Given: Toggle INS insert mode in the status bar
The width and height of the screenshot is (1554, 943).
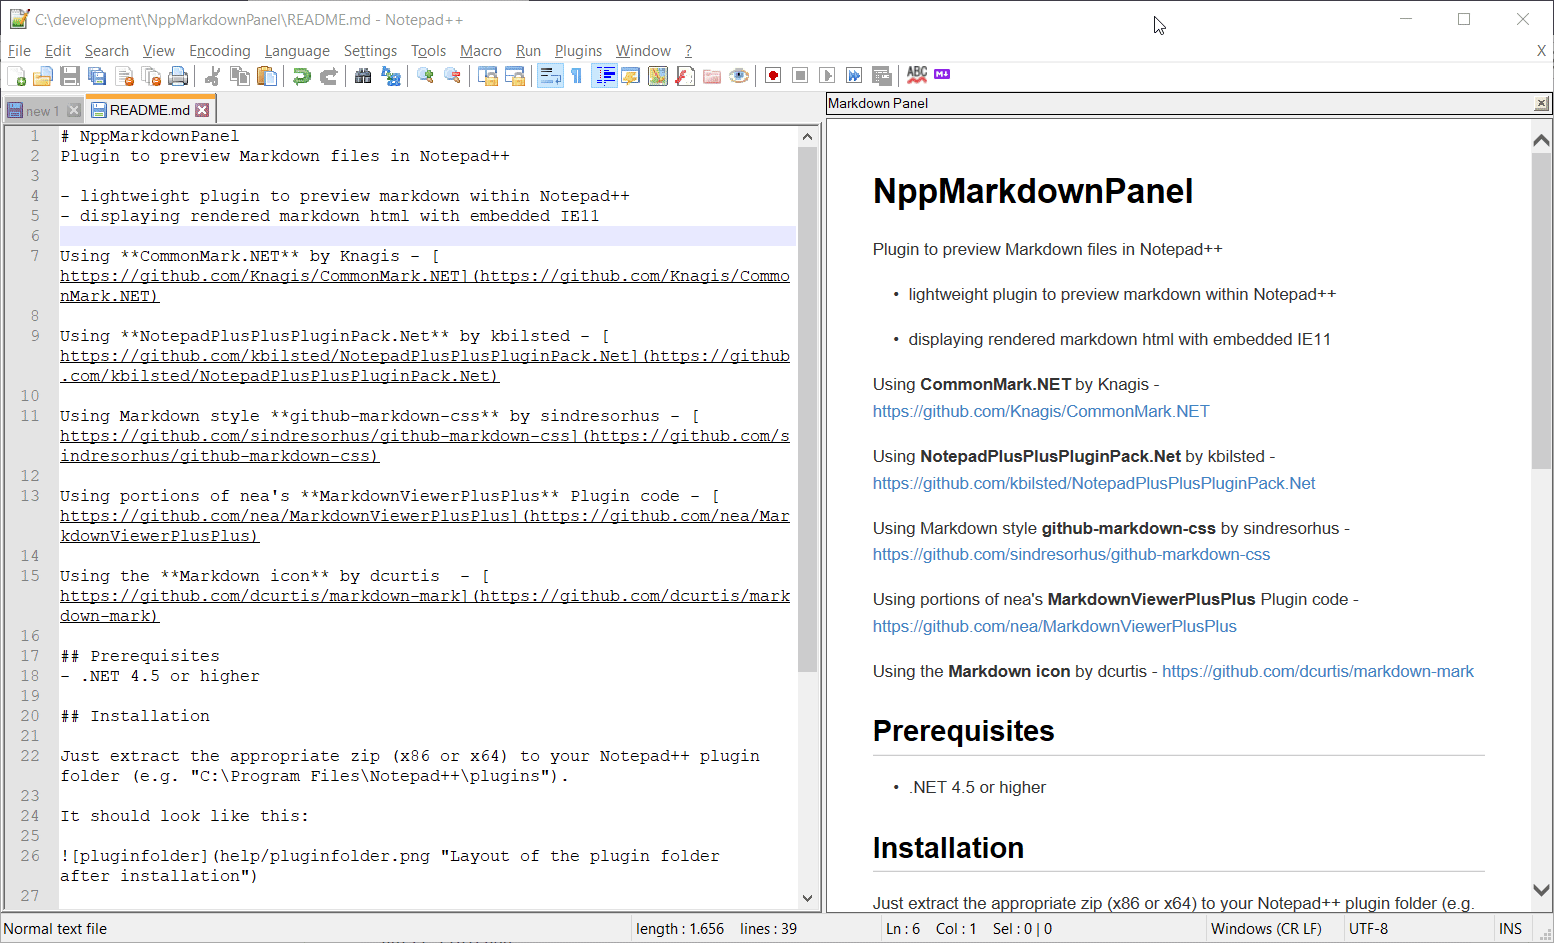Looking at the screenshot, I should (1510, 929).
